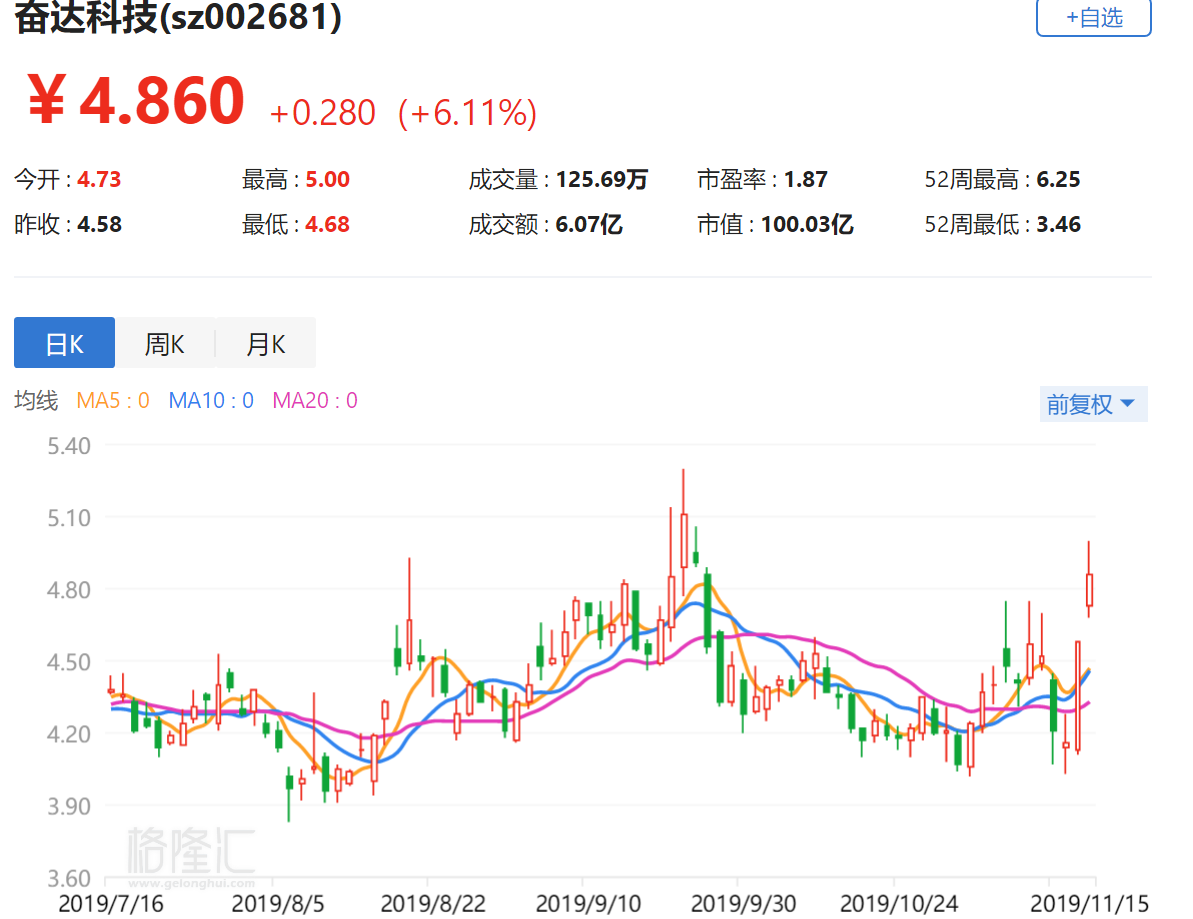The image size is (1193, 919).
Task: Click the percent change (+6.11%)
Action: click(468, 113)
